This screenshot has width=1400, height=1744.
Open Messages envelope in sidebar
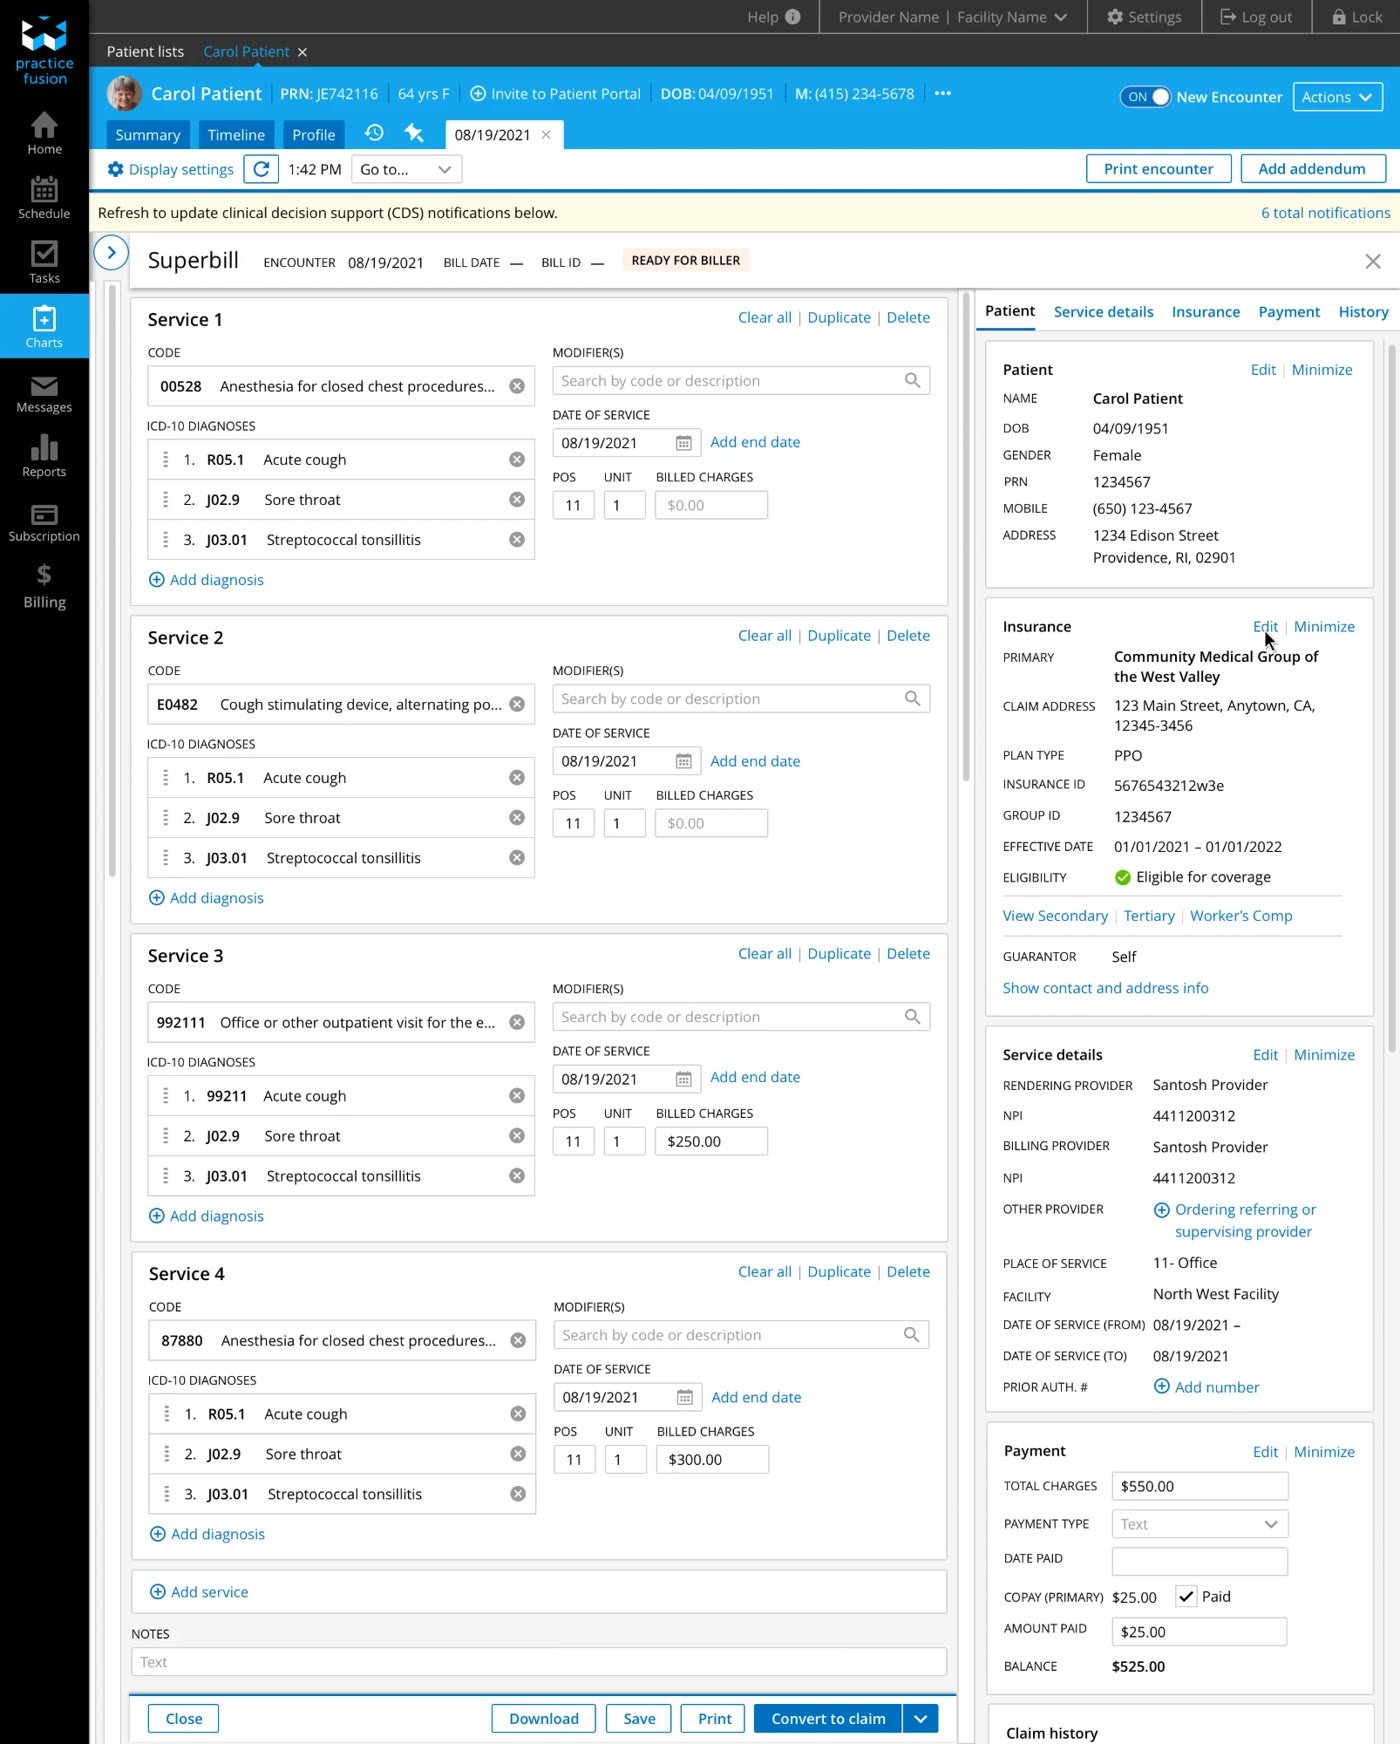44,394
